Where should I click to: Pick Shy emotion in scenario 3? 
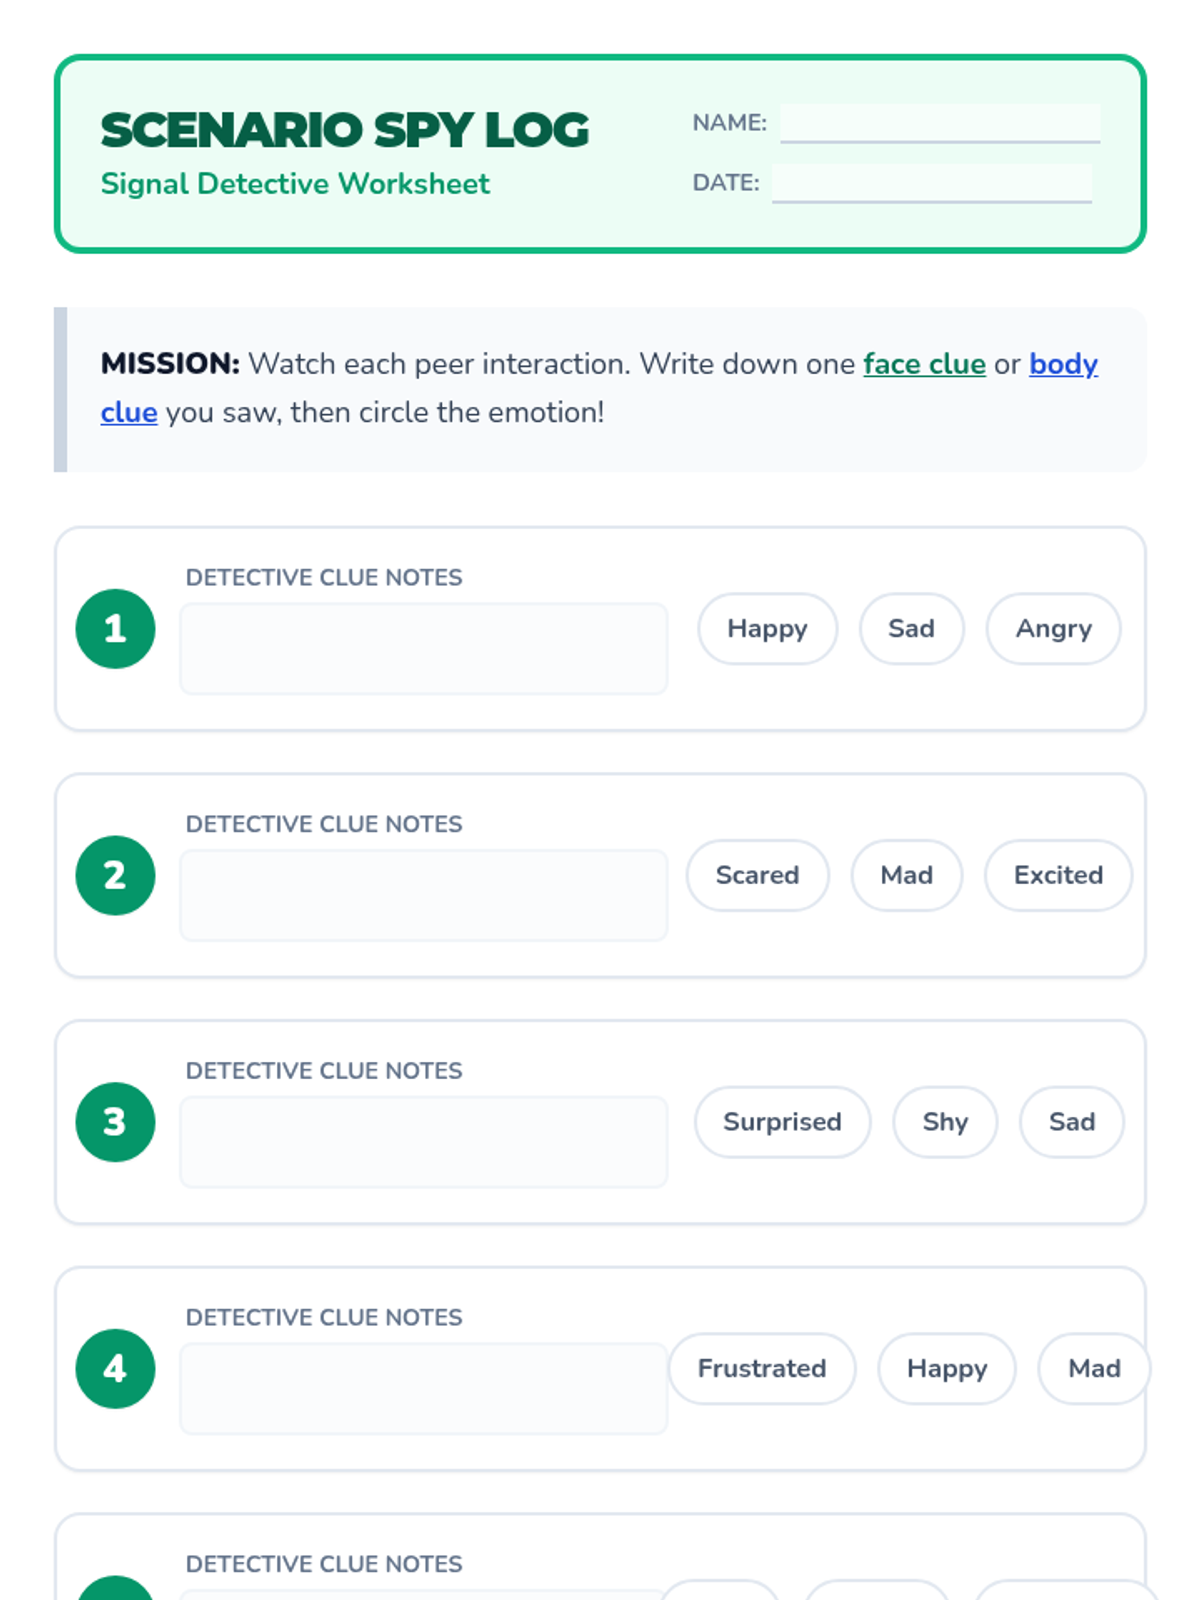(x=945, y=1122)
